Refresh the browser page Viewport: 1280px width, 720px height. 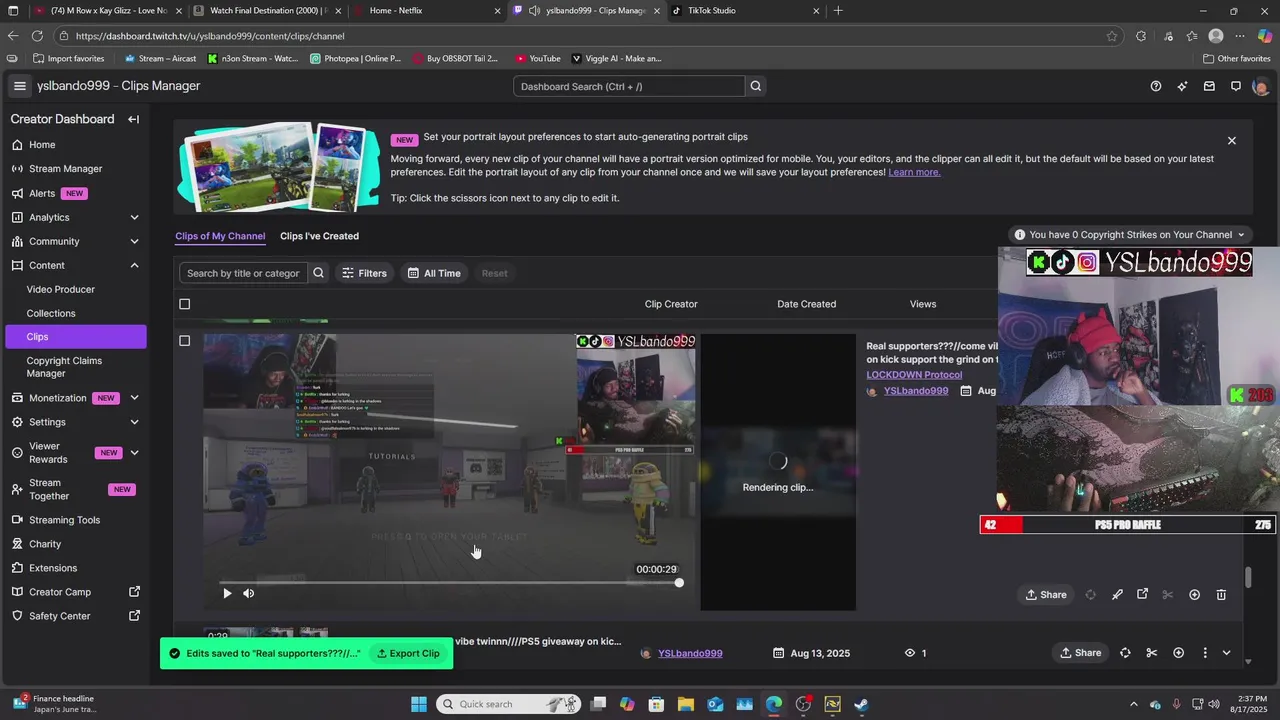(37, 36)
